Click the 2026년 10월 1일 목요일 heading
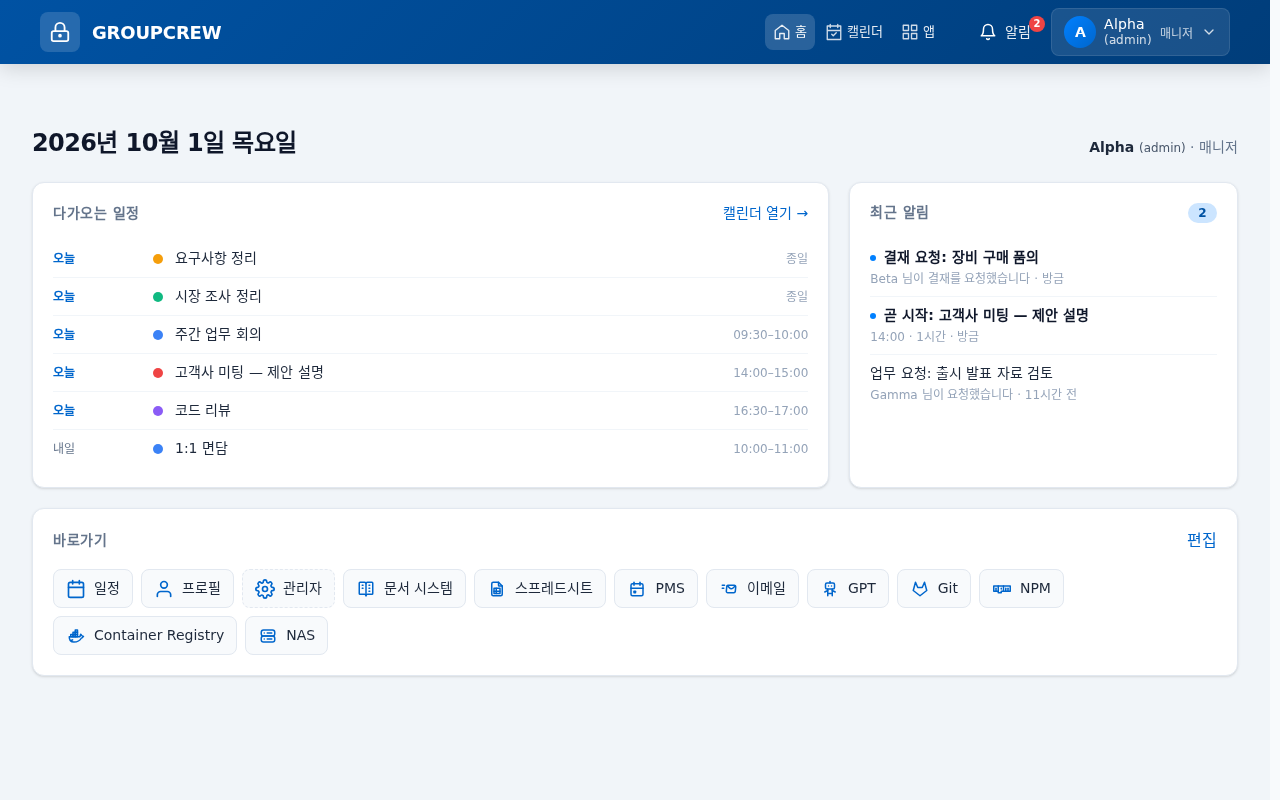This screenshot has width=1280, height=800. click(x=164, y=143)
